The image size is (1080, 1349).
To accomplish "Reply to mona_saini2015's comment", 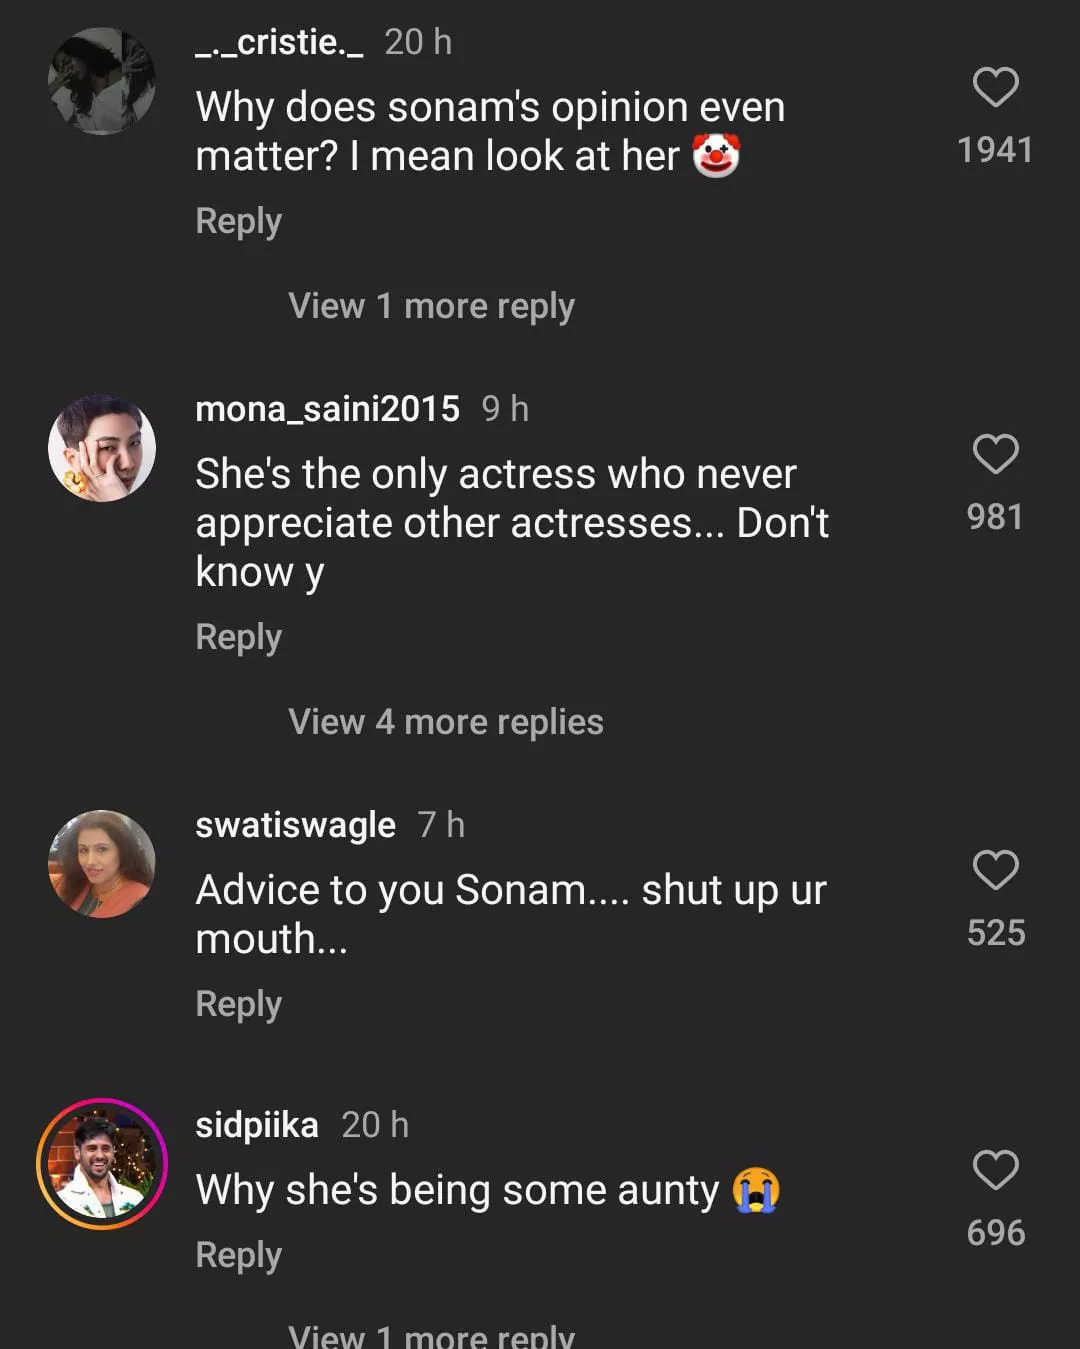I will pos(238,637).
